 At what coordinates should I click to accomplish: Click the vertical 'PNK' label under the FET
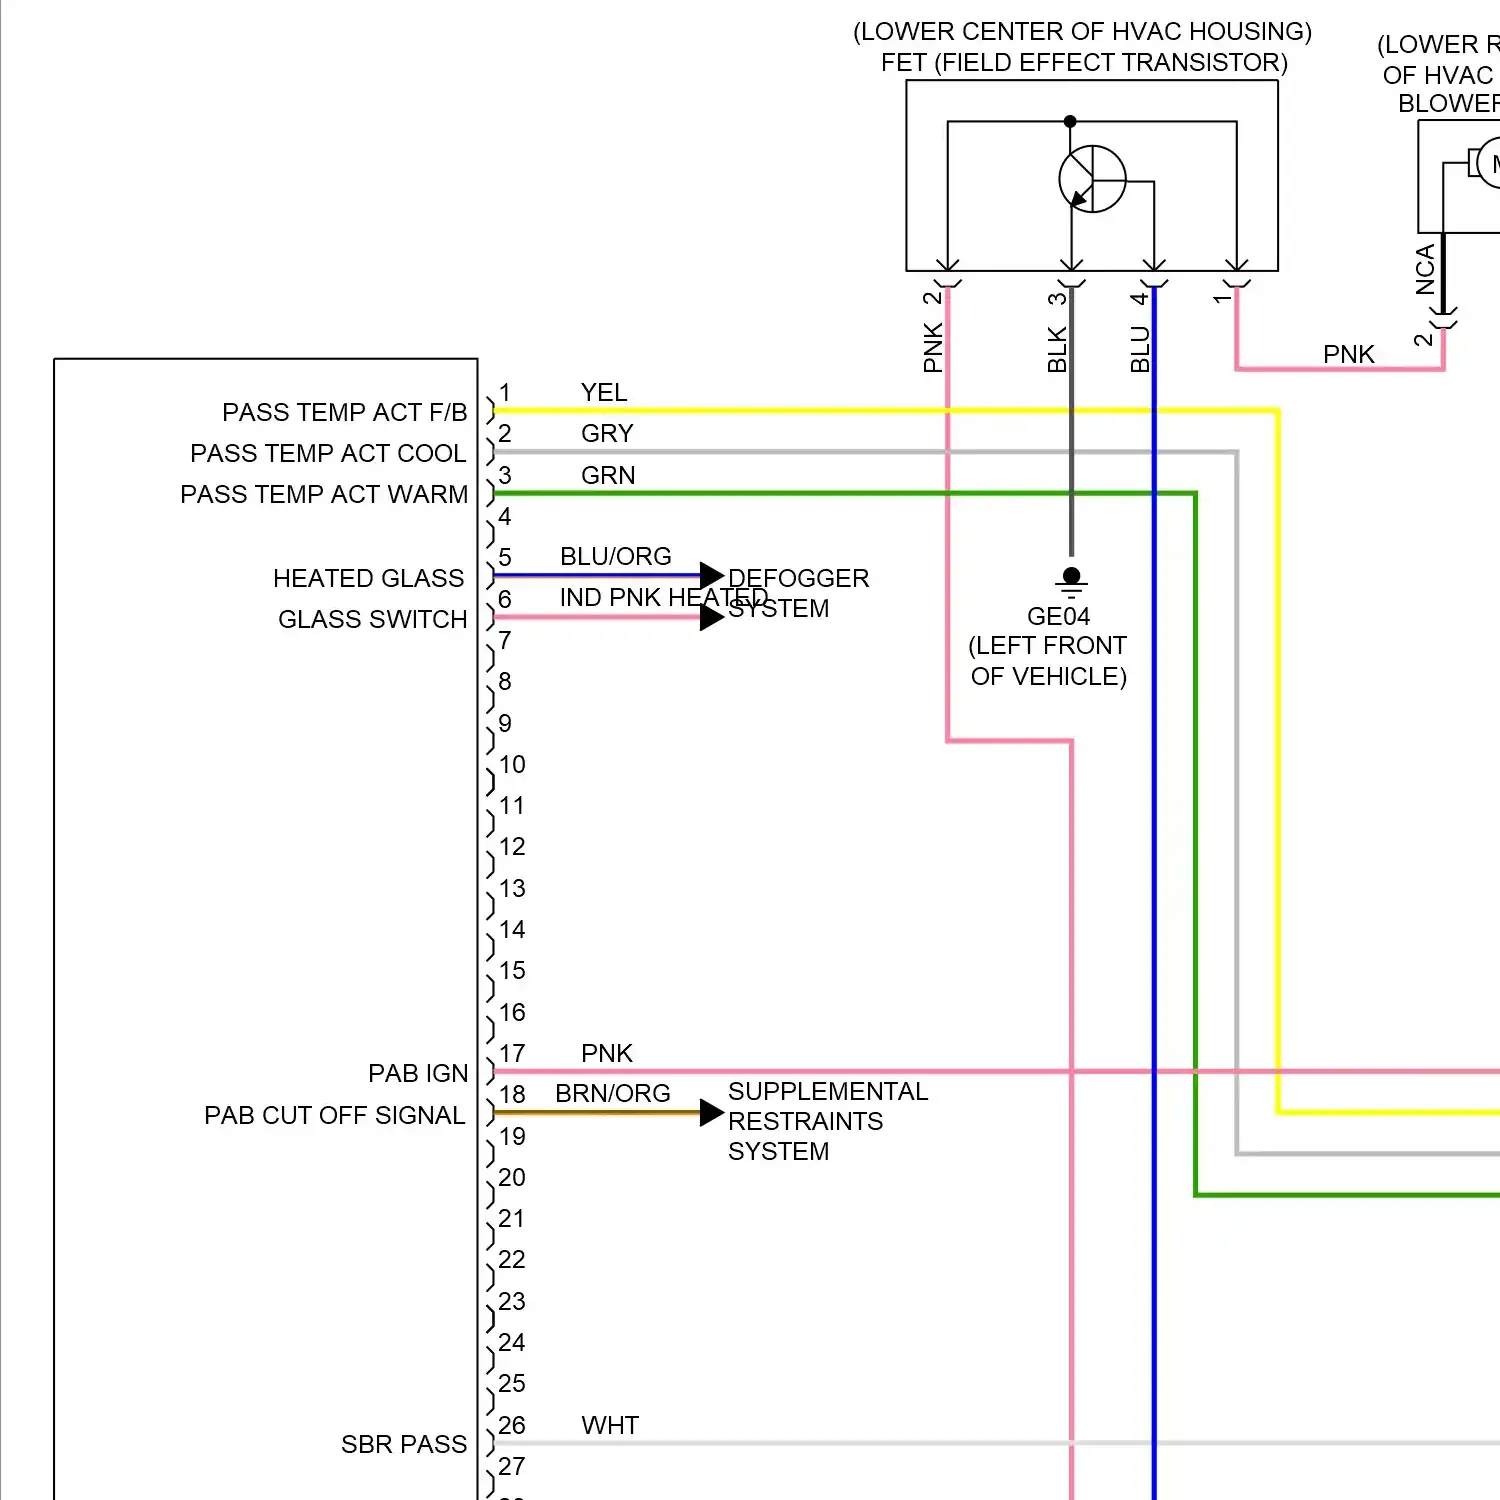933,347
